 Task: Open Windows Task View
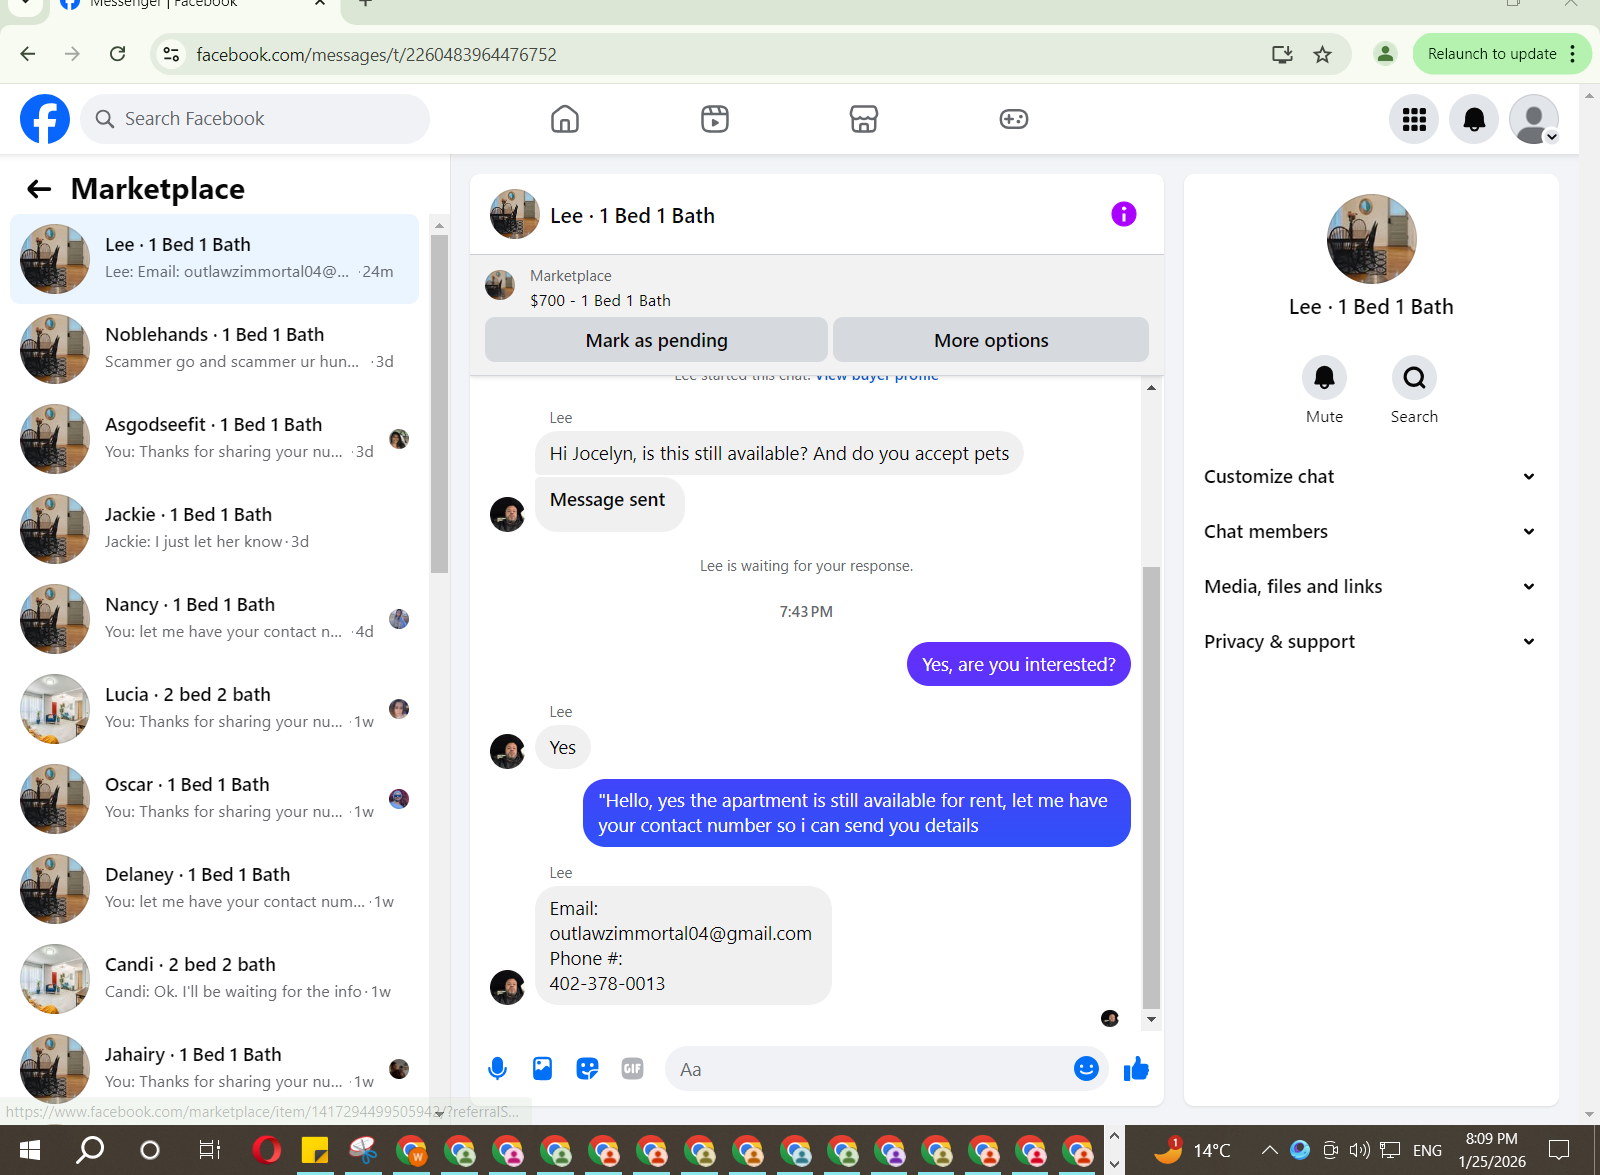(209, 1150)
